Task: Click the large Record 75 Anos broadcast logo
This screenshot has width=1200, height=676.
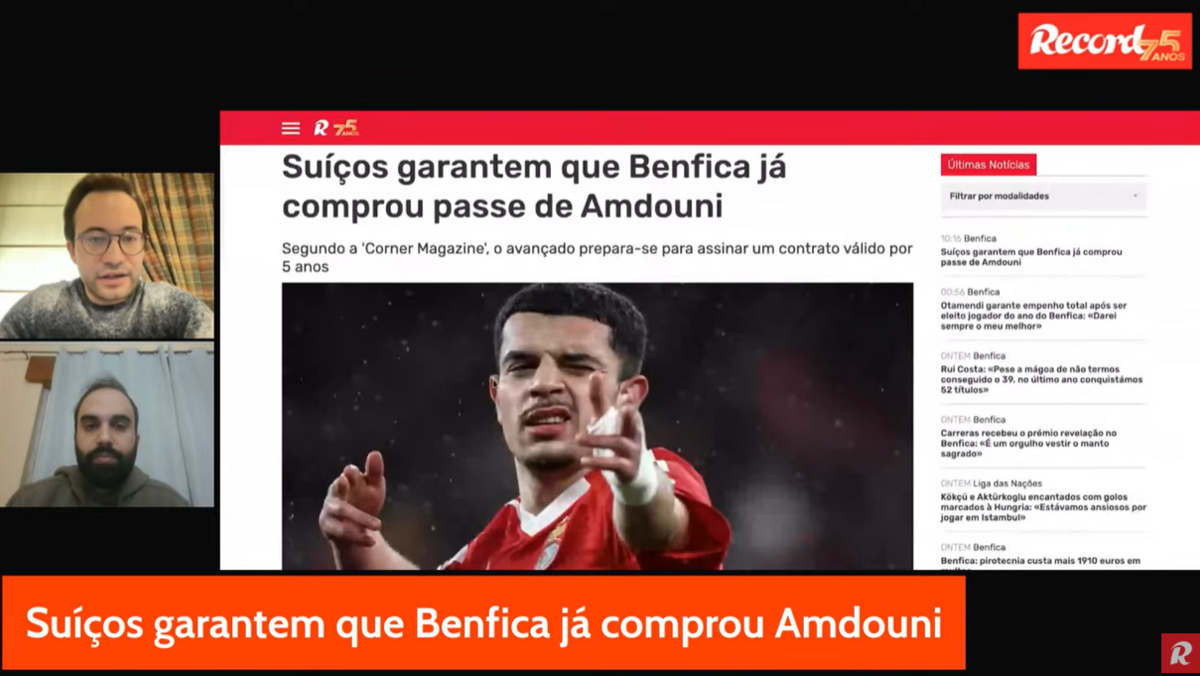Action: coord(1105,41)
